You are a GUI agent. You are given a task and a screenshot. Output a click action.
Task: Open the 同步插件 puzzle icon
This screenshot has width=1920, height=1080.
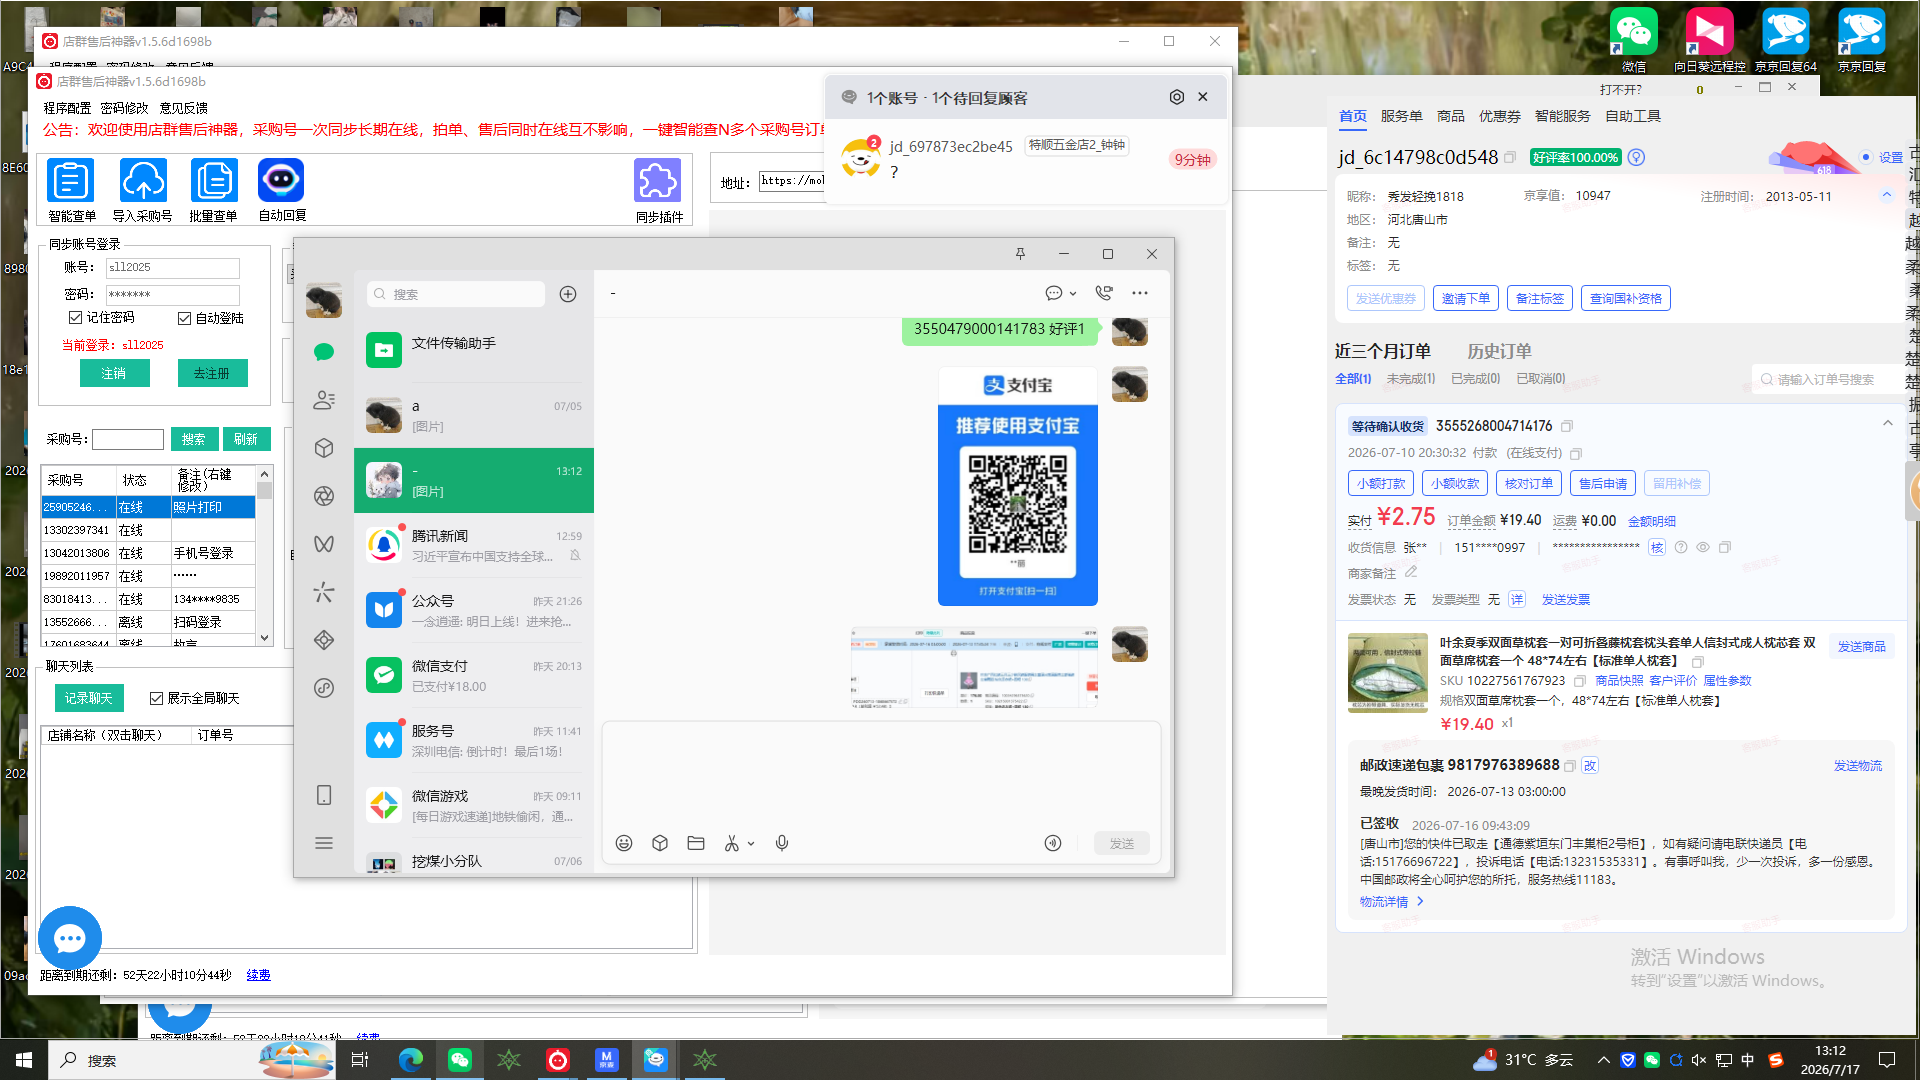click(x=658, y=181)
